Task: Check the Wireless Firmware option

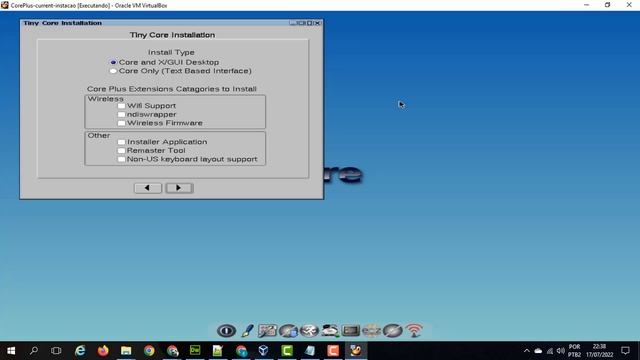Action: 121,123
